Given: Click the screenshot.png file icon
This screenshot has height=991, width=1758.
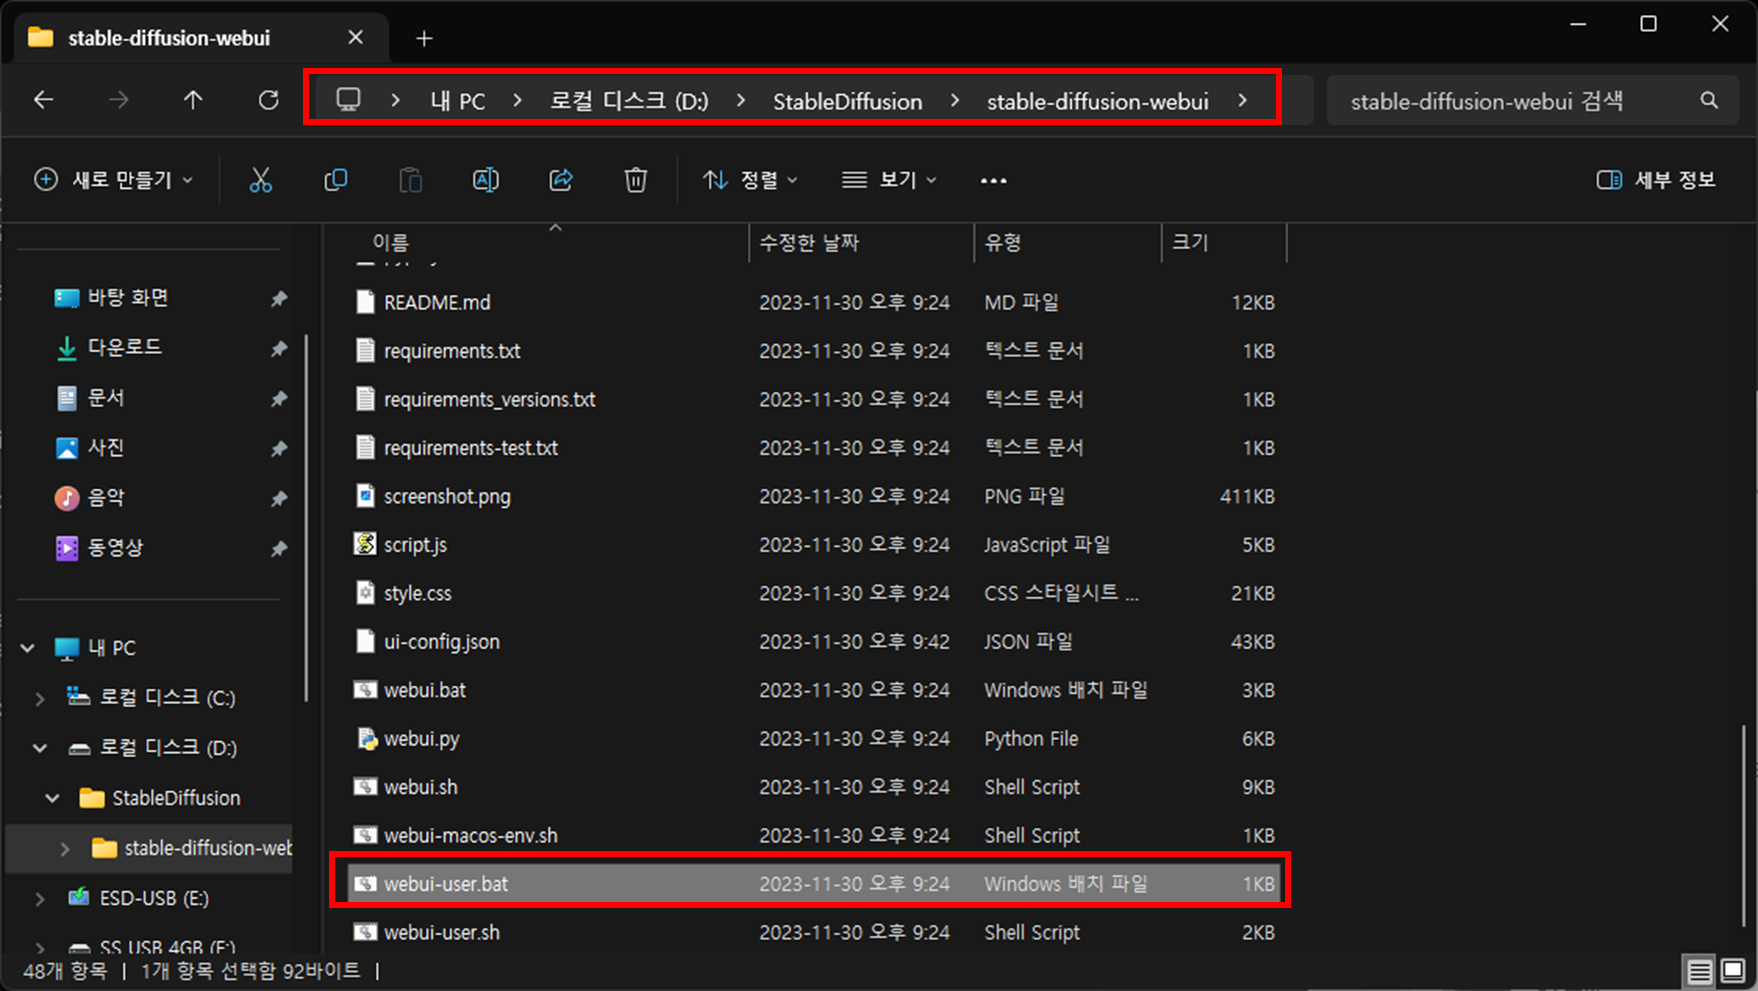Looking at the screenshot, I should [365, 496].
